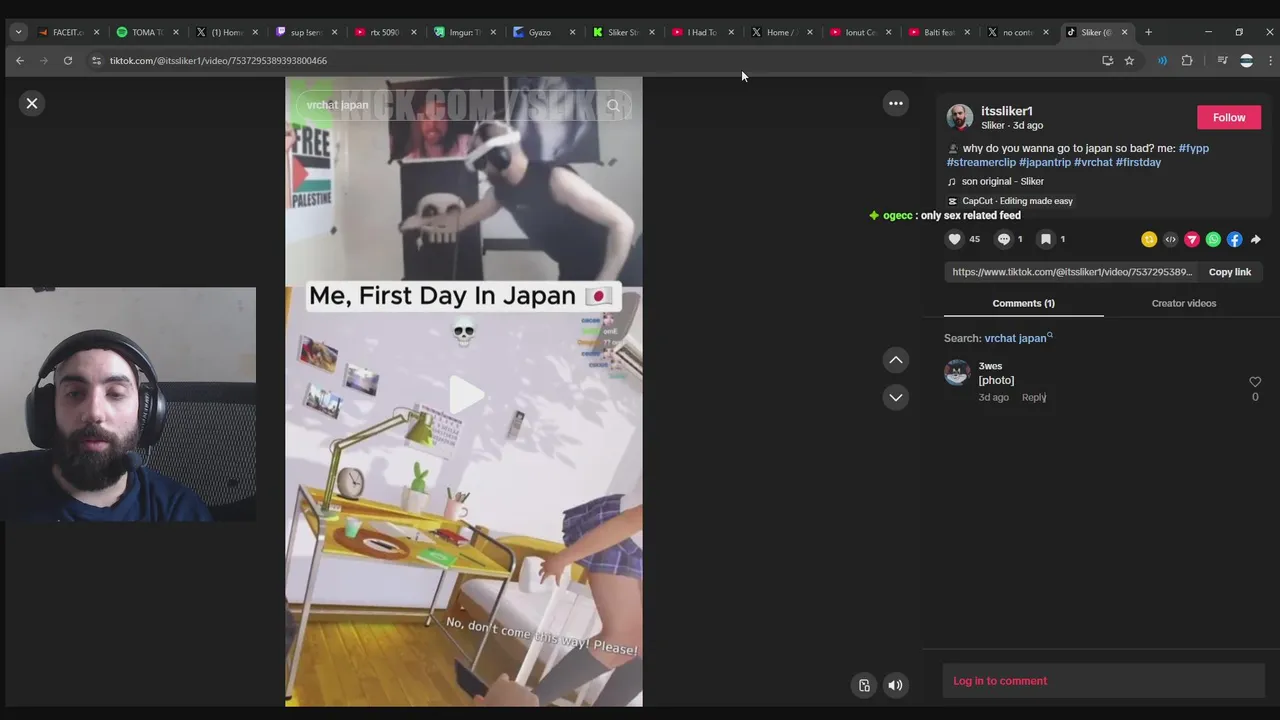Image resolution: width=1280 pixels, height=720 pixels.
Task: Open the #streamerclip hashtag
Action: tap(981, 162)
